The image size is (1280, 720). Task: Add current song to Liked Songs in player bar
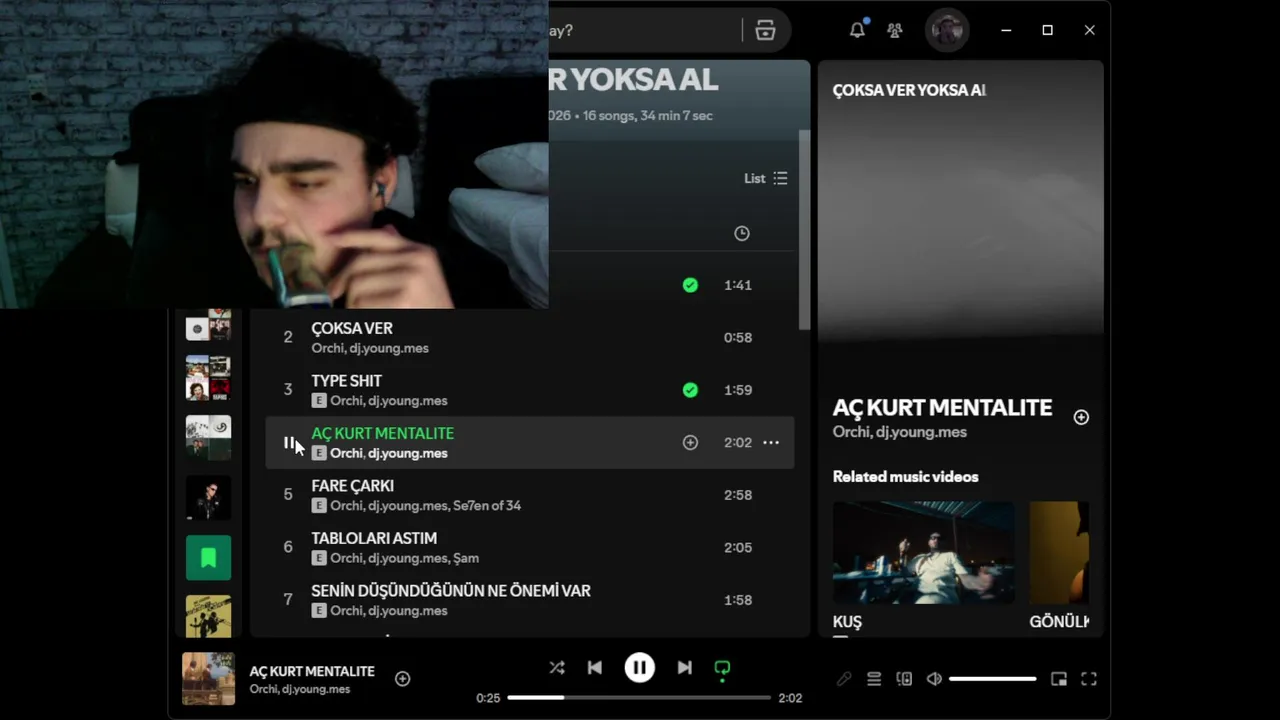pyautogui.click(x=402, y=678)
